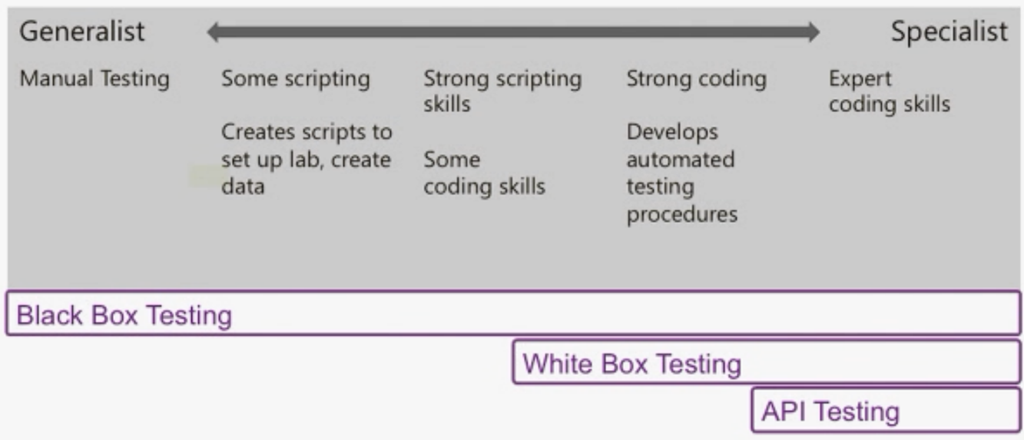
Task: Select the Some scripting text
Action: [296, 79]
